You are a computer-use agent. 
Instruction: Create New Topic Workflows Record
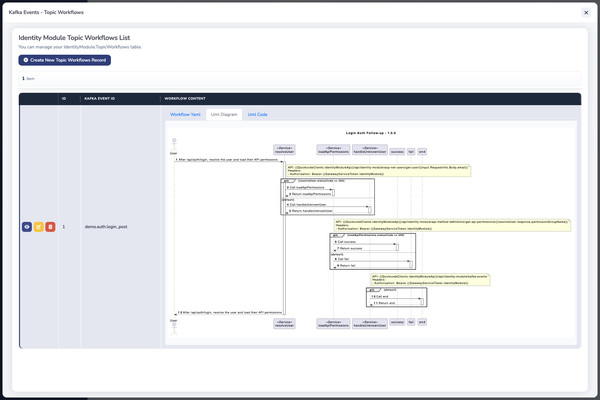65,60
